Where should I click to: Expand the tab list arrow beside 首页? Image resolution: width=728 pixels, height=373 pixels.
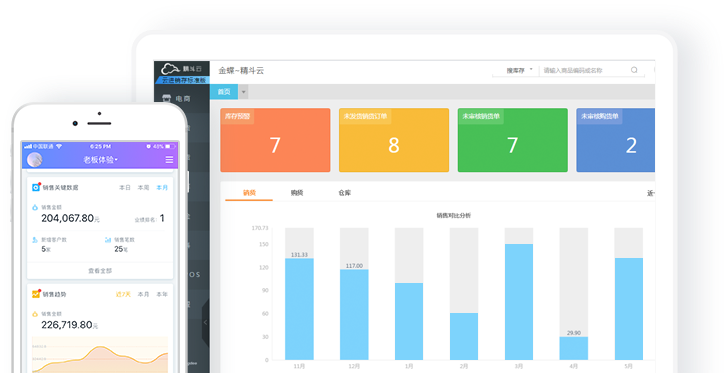pos(243,92)
